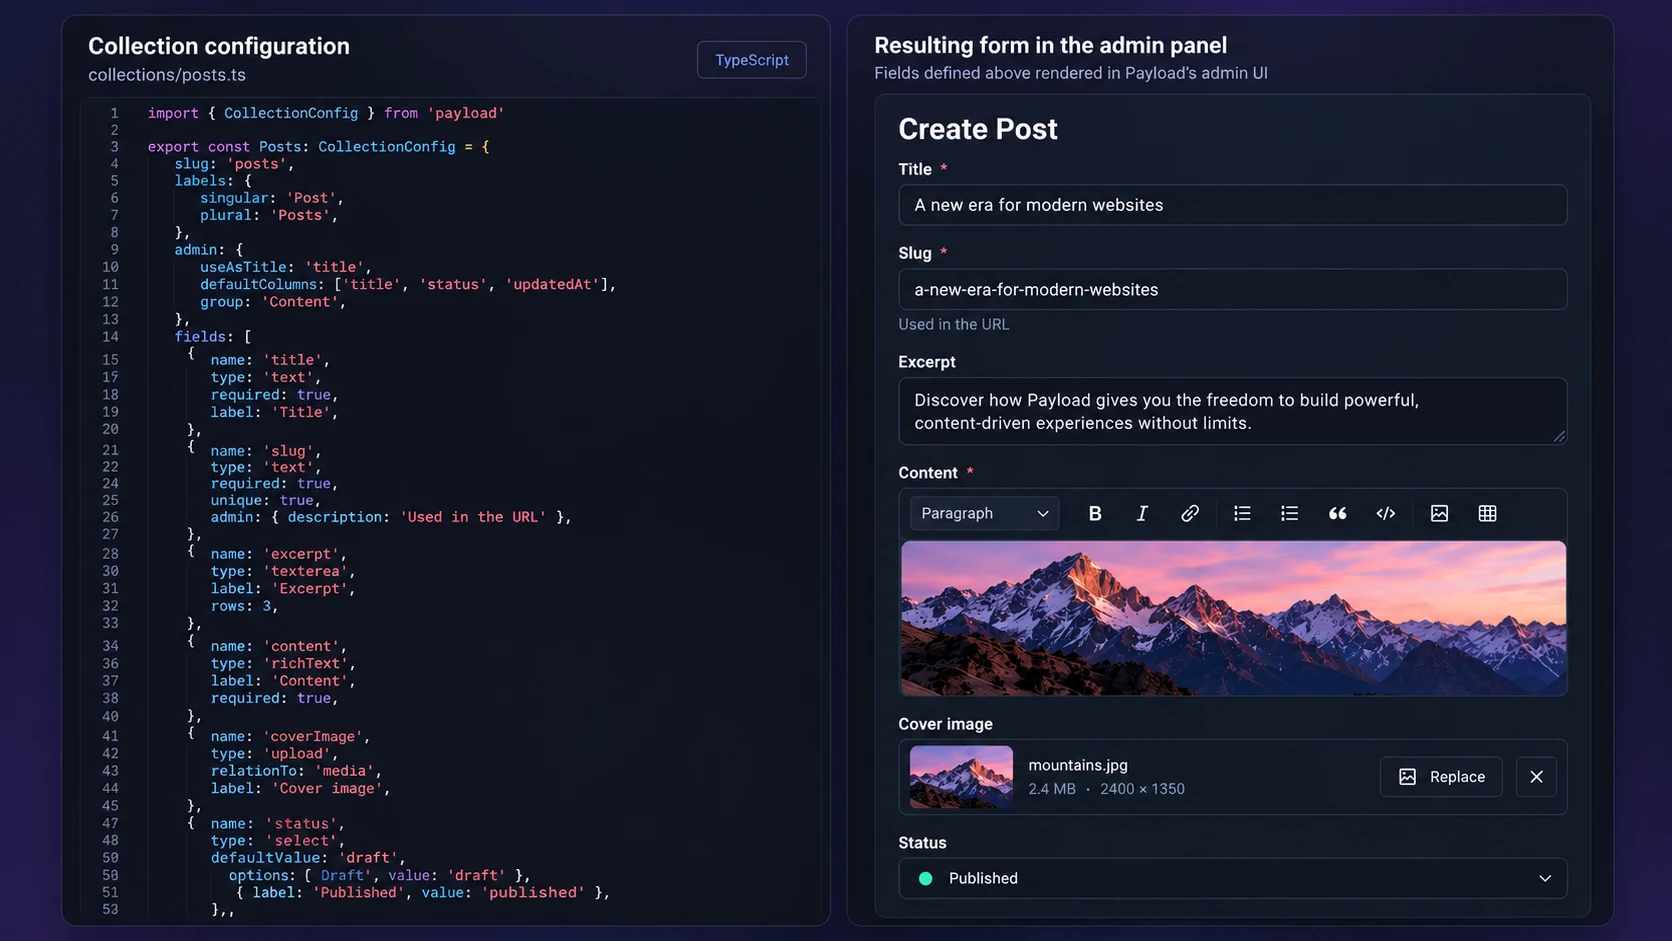The width and height of the screenshot is (1672, 941).
Task: Click the 'Collection configuration' panel title
Action: pyautogui.click(x=219, y=46)
